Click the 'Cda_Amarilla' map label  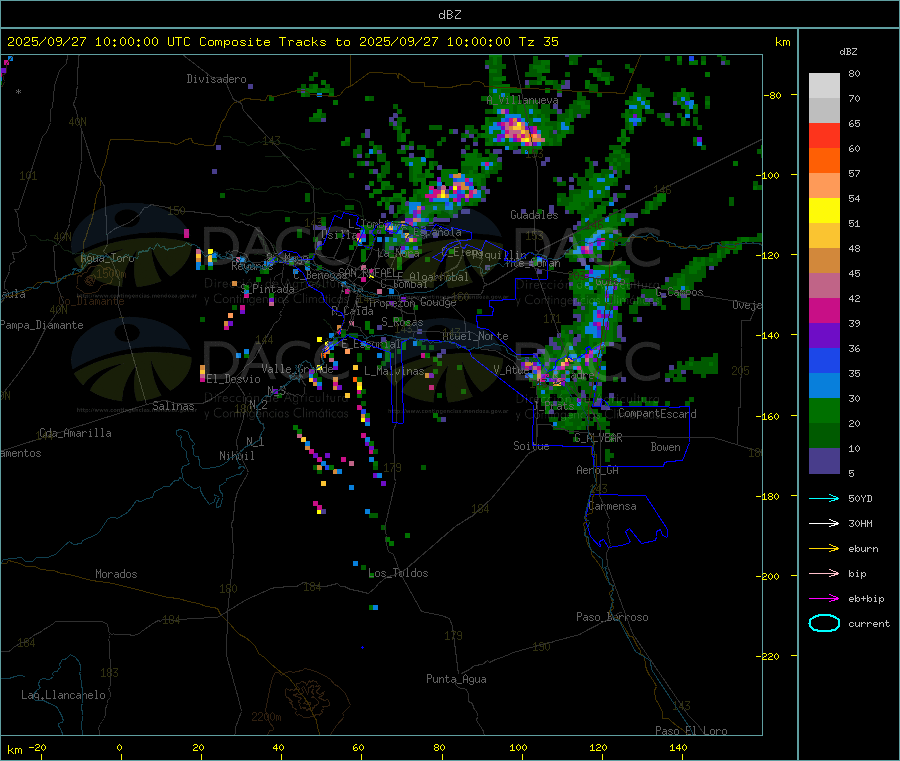coord(75,433)
